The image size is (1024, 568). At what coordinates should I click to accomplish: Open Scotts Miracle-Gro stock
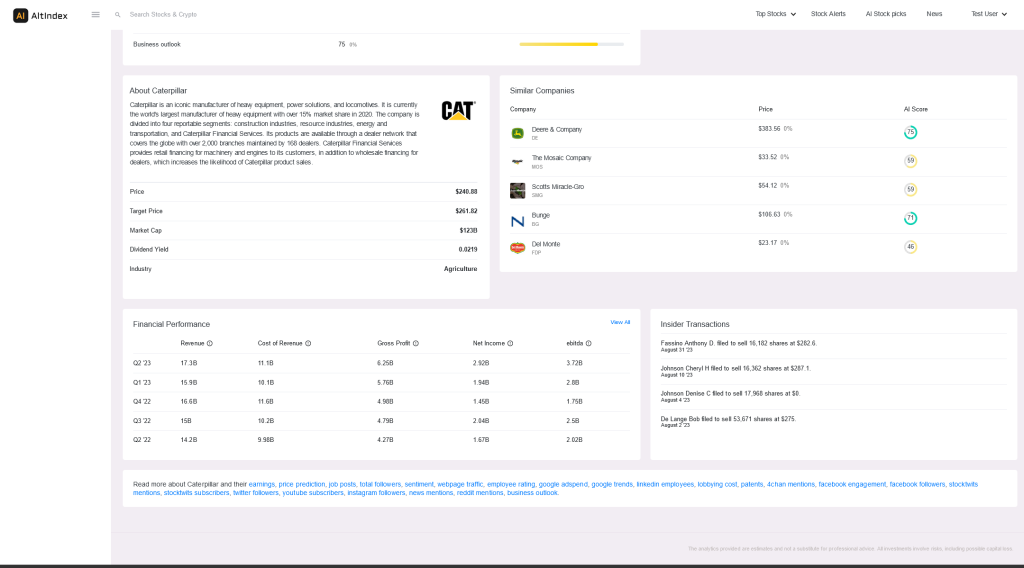[558, 187]
